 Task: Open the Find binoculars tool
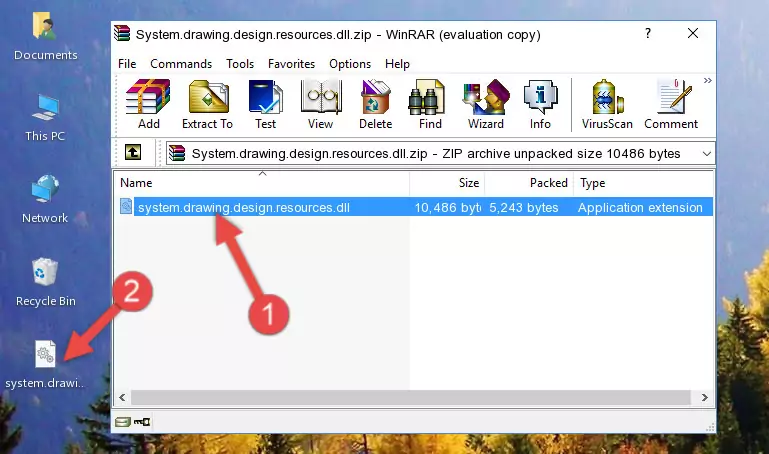point(430,104)
